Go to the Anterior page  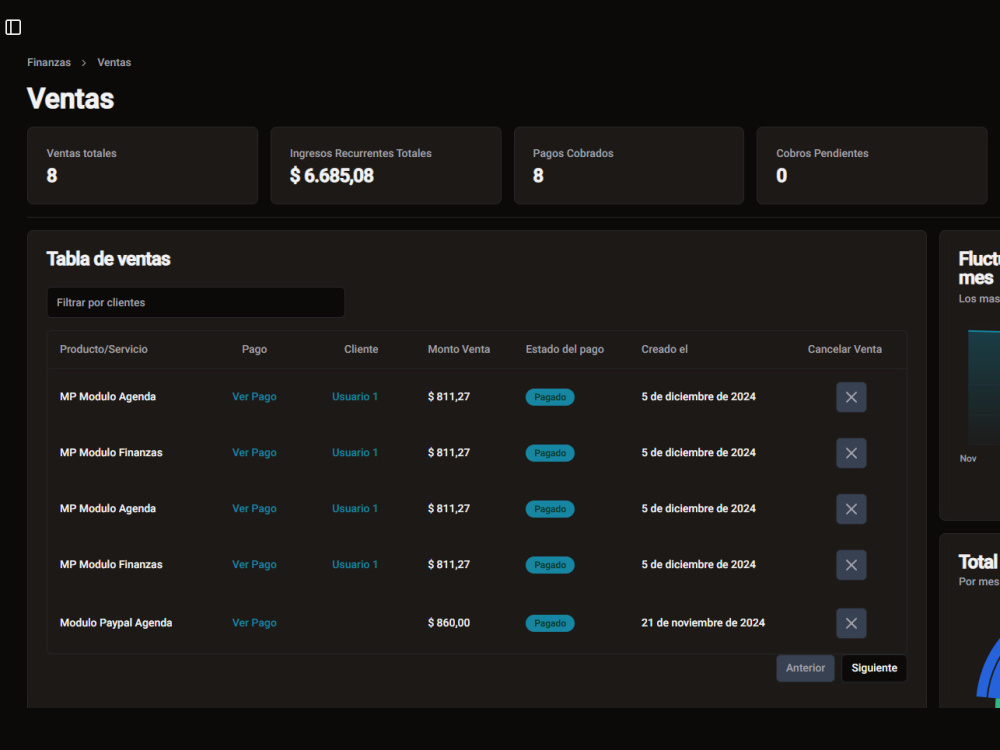pyautogui.click(x=805, y=668)
